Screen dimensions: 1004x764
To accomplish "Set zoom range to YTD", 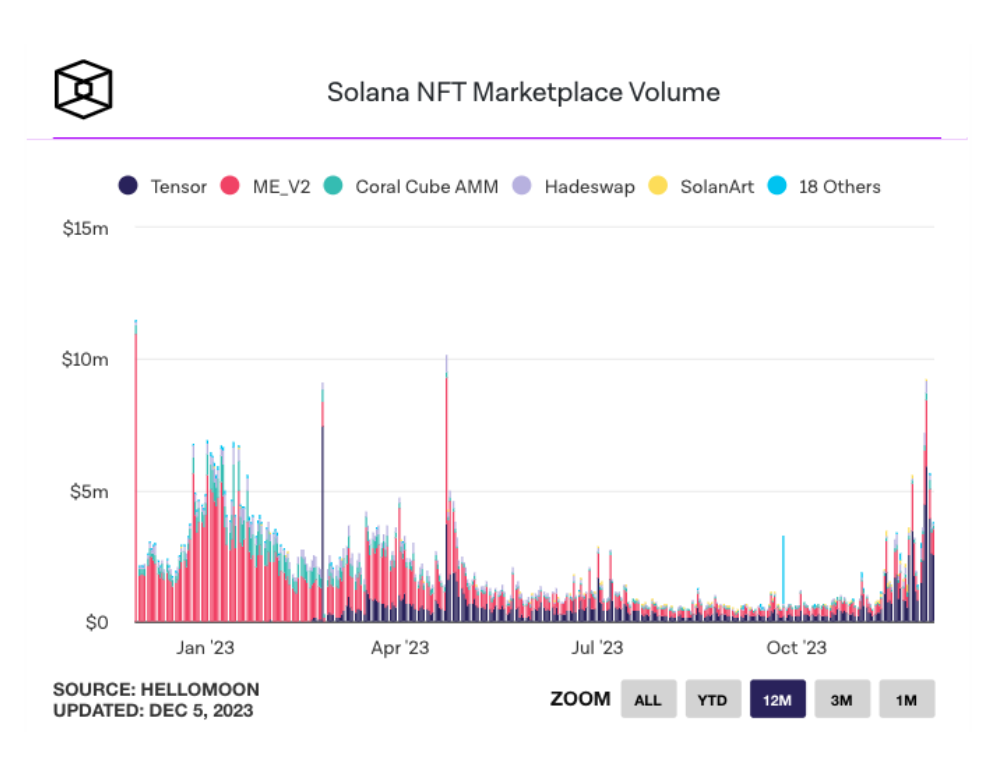I will point(713,699).
